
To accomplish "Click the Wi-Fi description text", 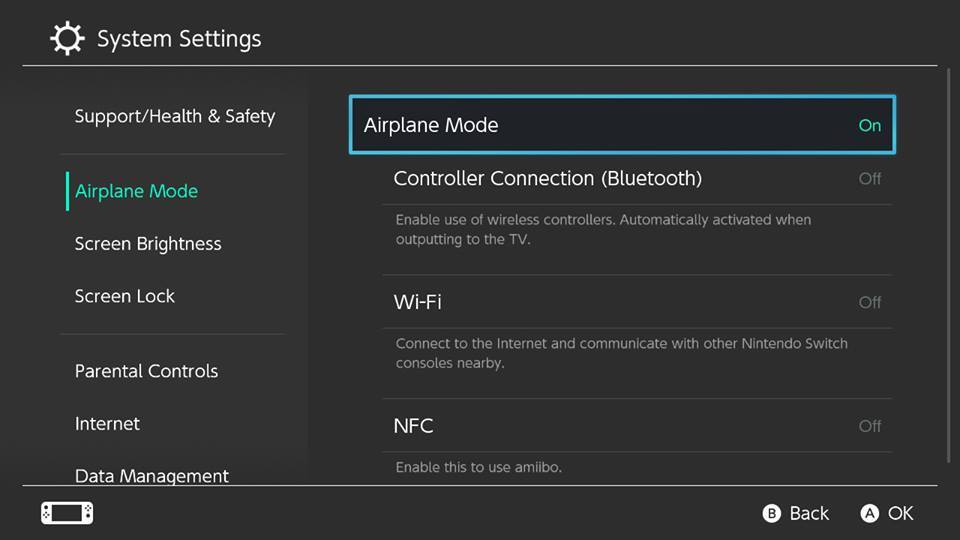I will [621, 353].
